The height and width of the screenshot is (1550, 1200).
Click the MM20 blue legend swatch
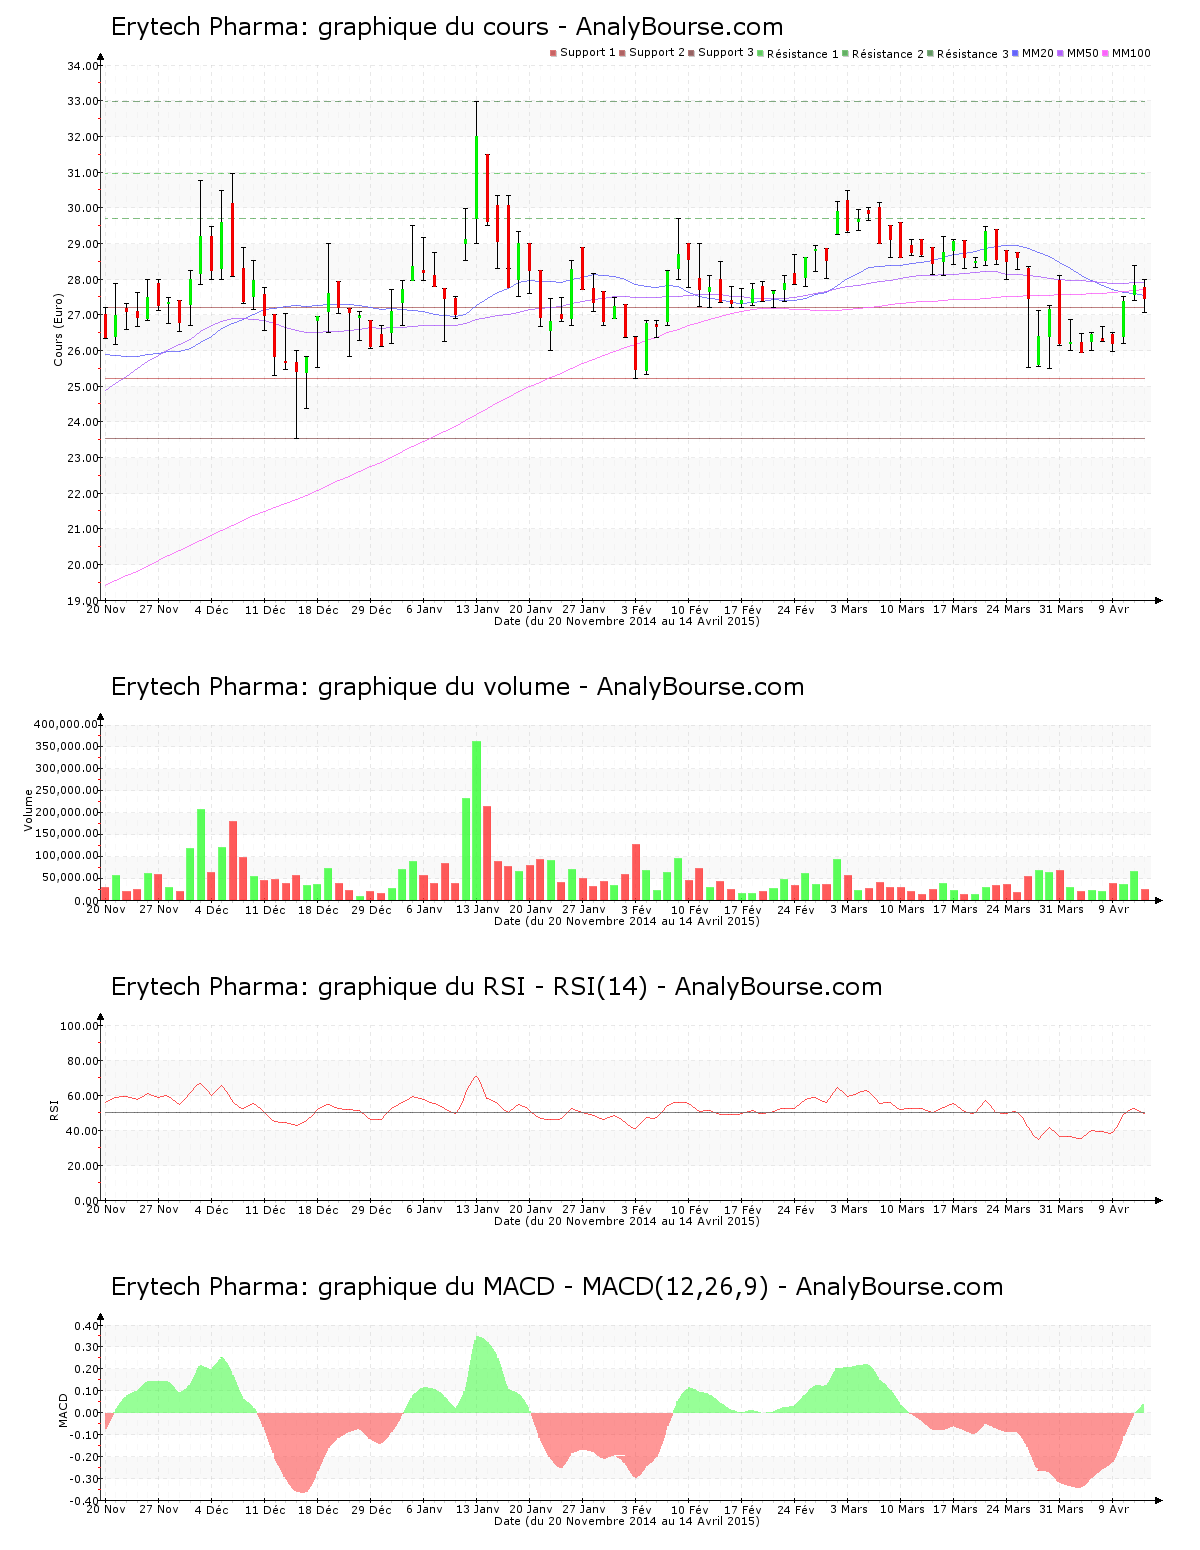tap(1015, 53)
